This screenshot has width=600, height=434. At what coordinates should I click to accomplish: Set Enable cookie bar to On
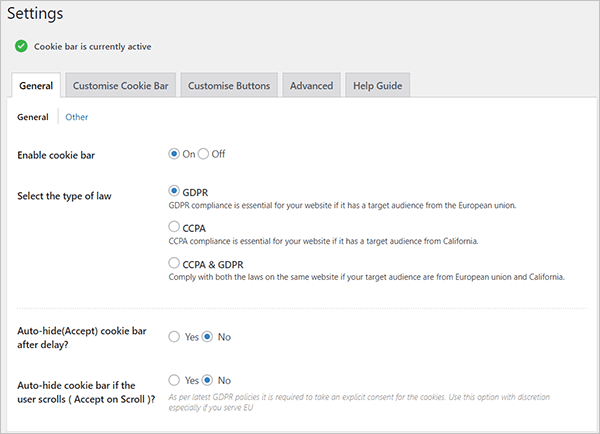174,154
